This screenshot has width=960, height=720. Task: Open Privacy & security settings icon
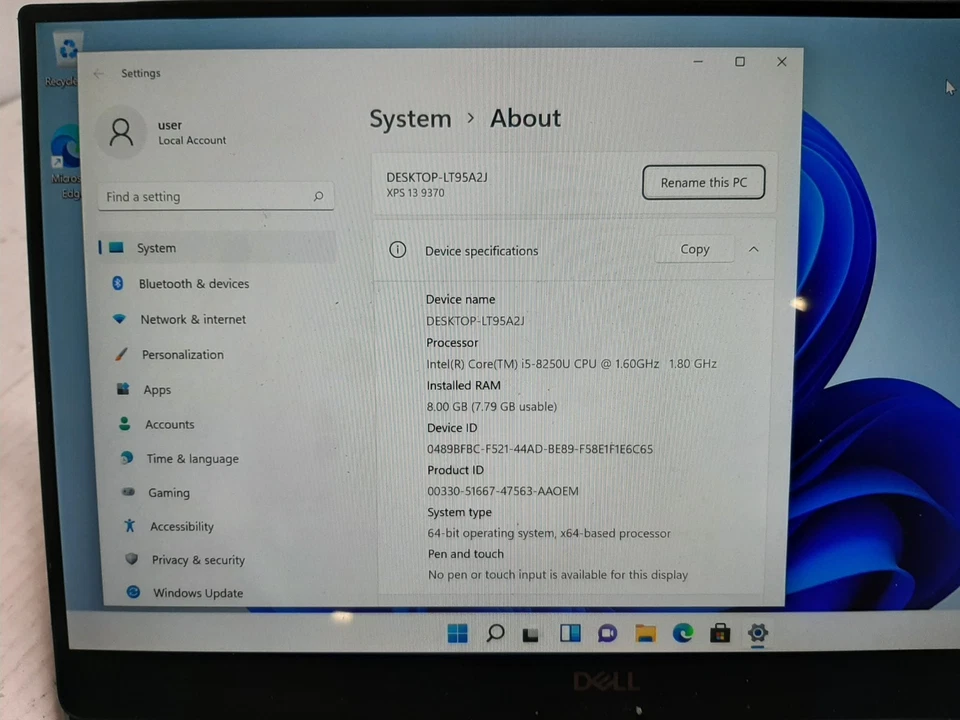pyautogui.click(x=131, y=560)
